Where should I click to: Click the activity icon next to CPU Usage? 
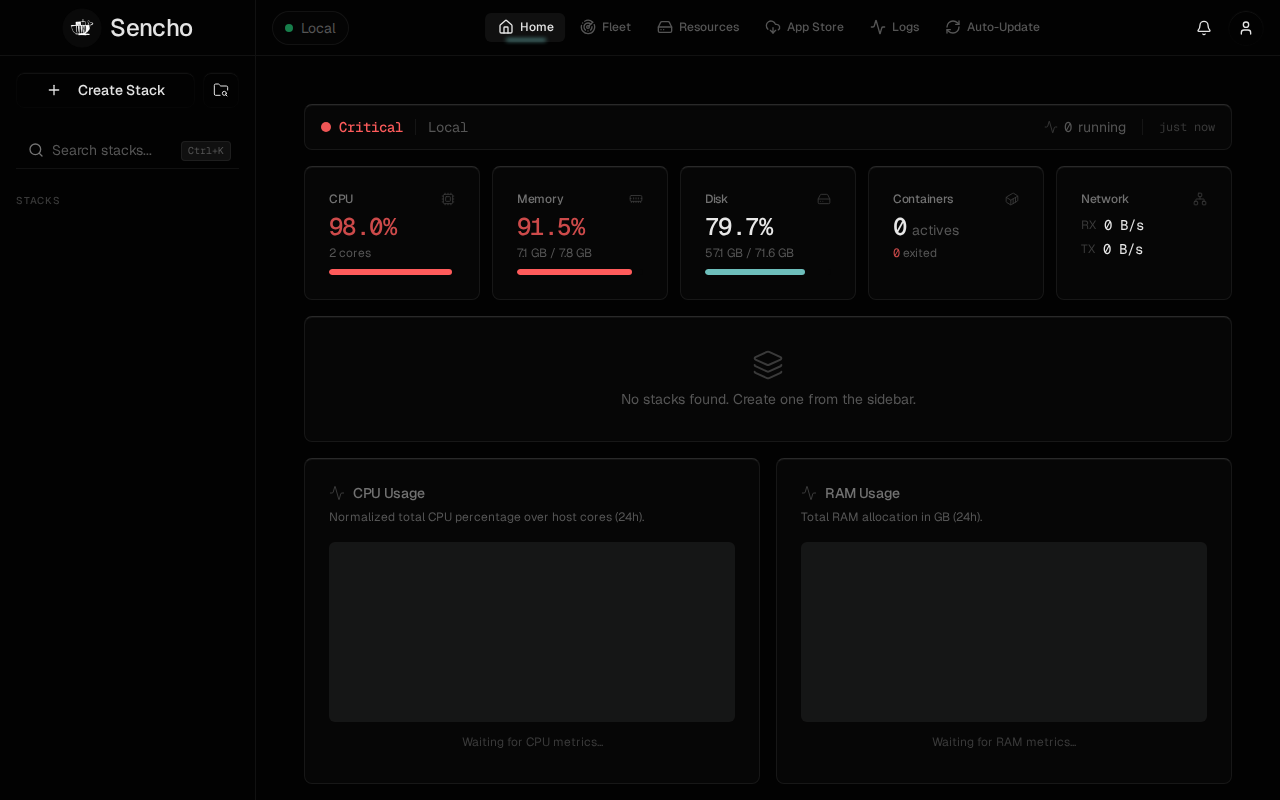337,493
